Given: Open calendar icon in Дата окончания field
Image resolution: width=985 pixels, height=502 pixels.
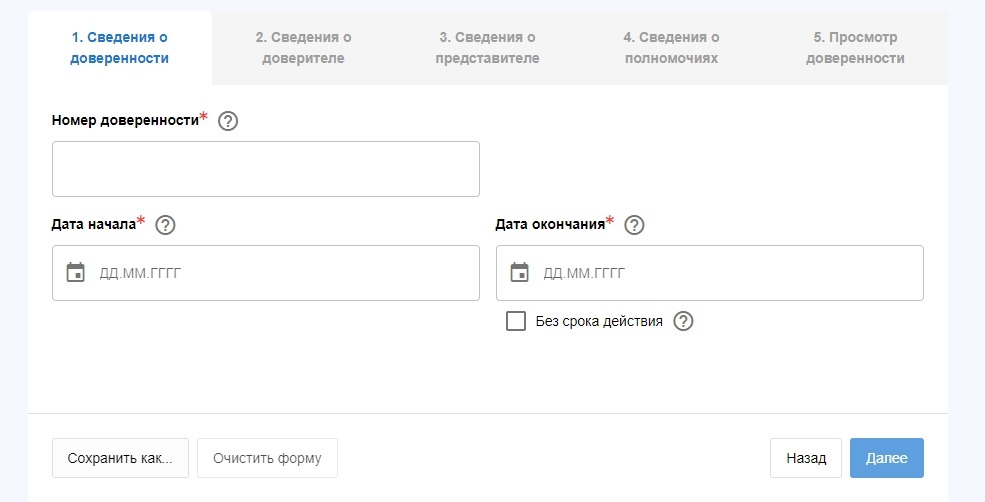Looking at the screenshot, I should pyautogui.click(x=520, y=273).
